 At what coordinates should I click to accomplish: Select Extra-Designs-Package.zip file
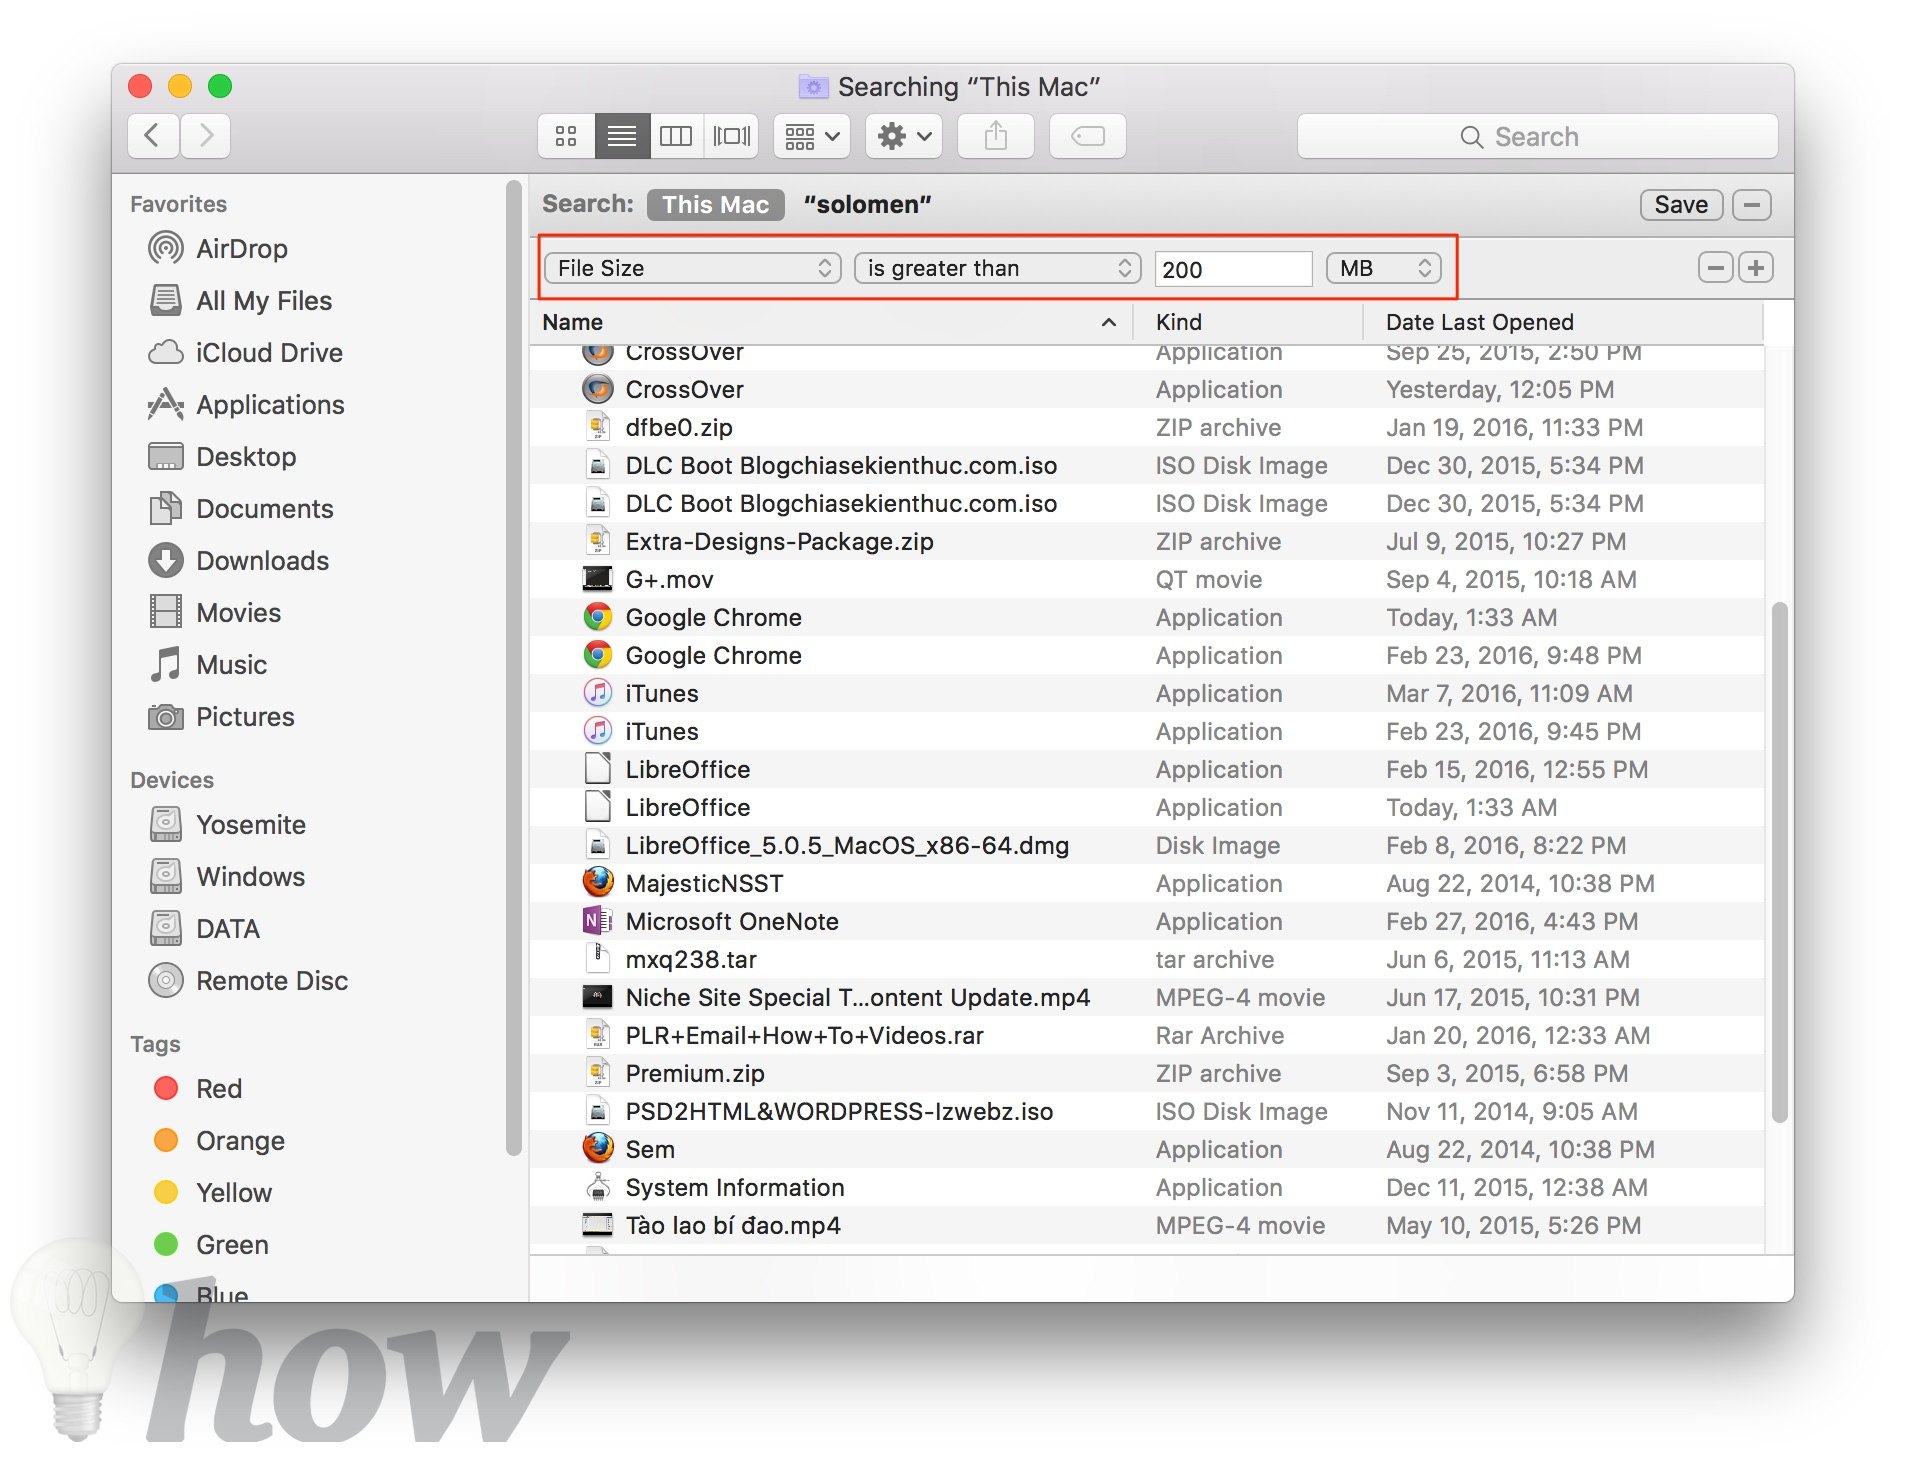[1147, 541]
